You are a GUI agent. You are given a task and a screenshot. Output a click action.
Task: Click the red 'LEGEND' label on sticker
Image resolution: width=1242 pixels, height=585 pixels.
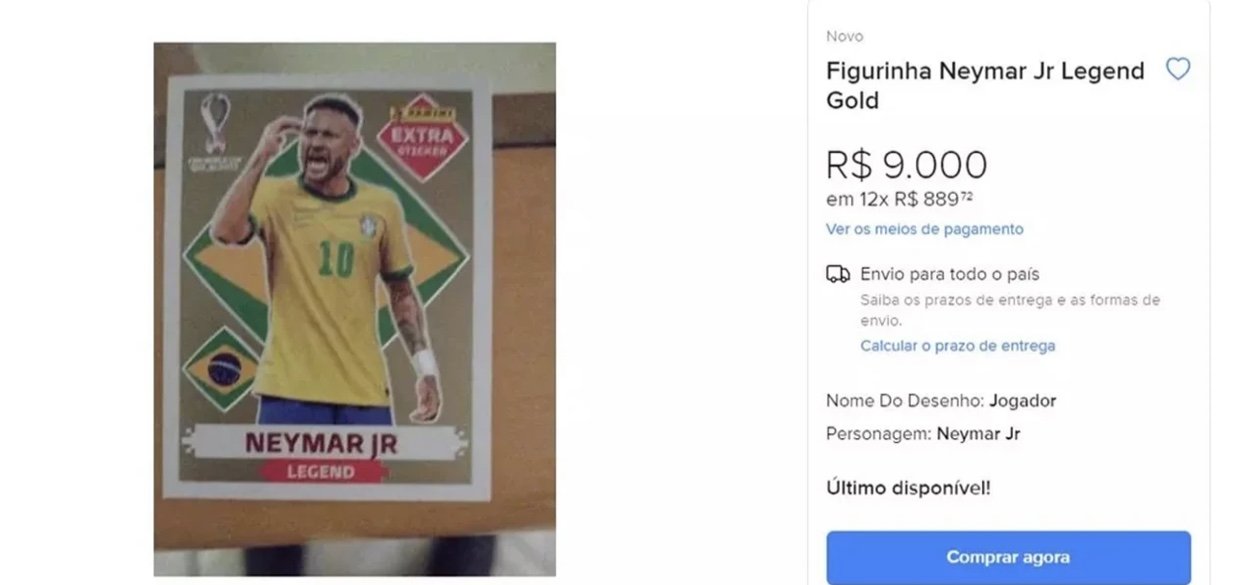[321, 471]
